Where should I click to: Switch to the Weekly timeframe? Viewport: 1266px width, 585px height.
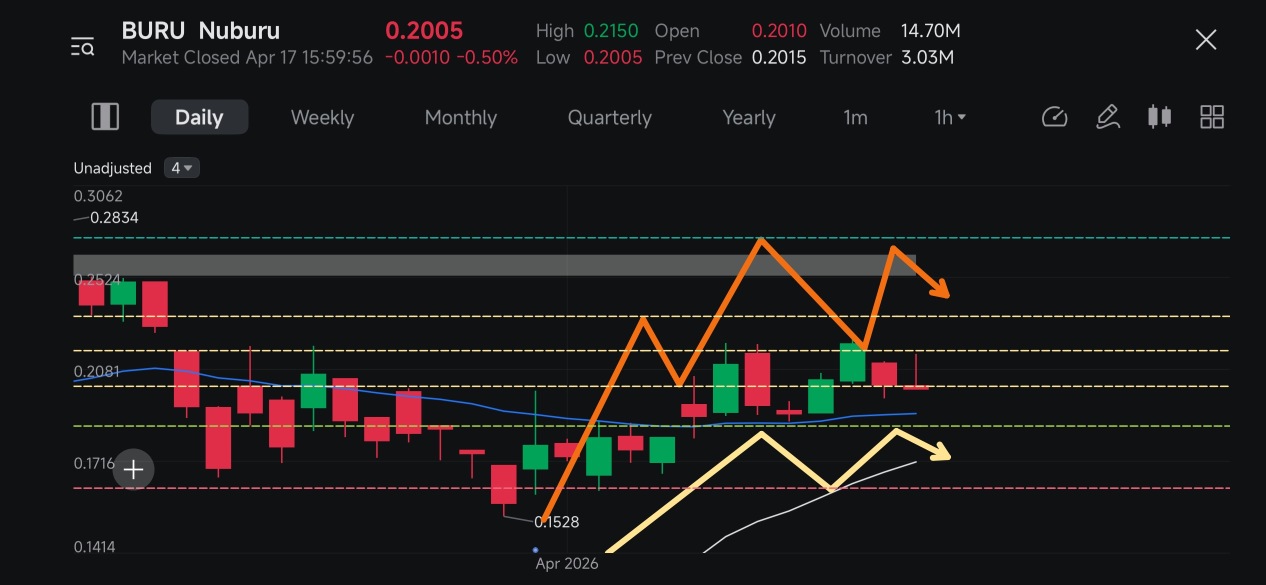[322, 117]
